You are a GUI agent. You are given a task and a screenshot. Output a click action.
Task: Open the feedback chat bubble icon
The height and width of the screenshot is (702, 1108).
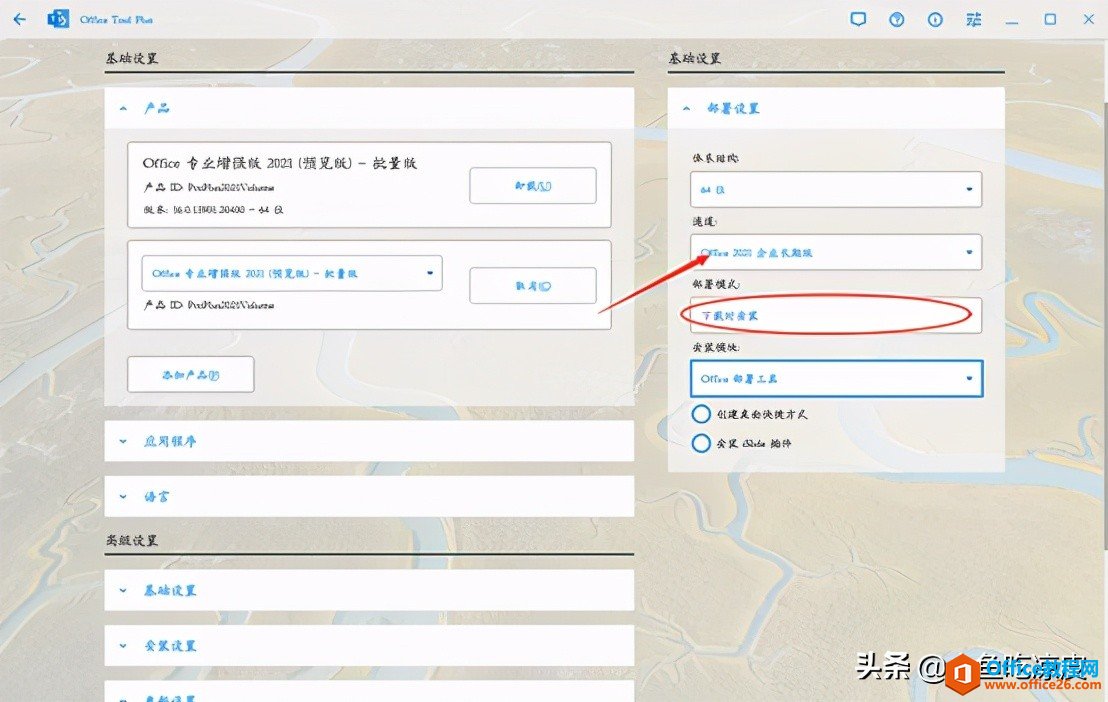click(x=858, y=18)
